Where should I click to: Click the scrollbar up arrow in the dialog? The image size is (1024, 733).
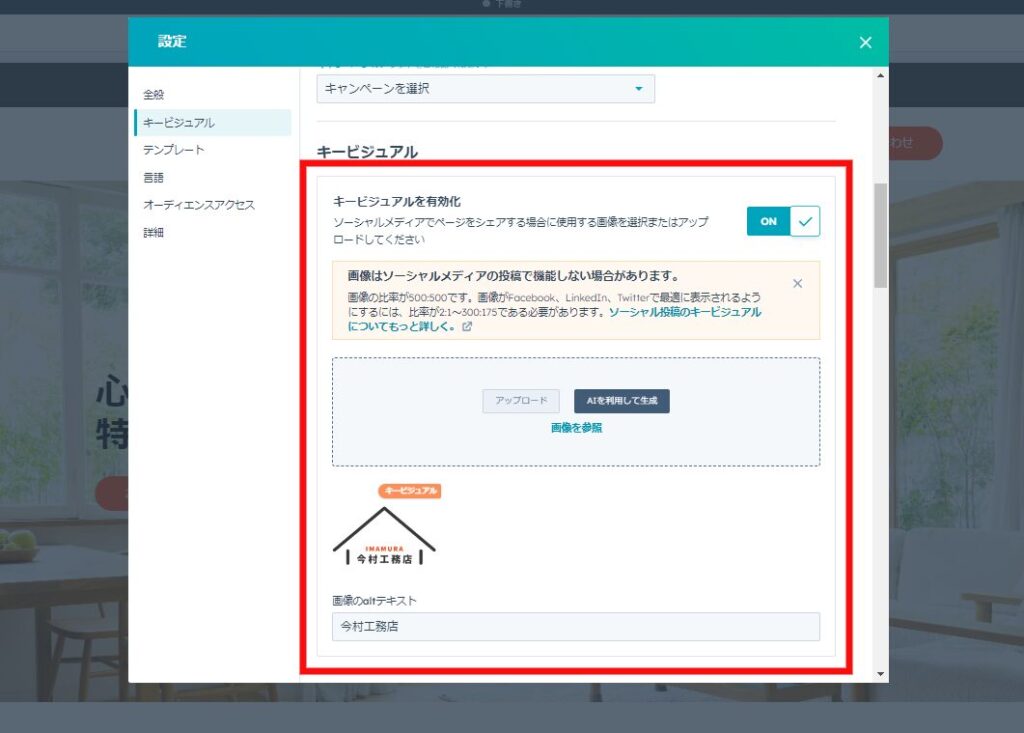(880, 75)
